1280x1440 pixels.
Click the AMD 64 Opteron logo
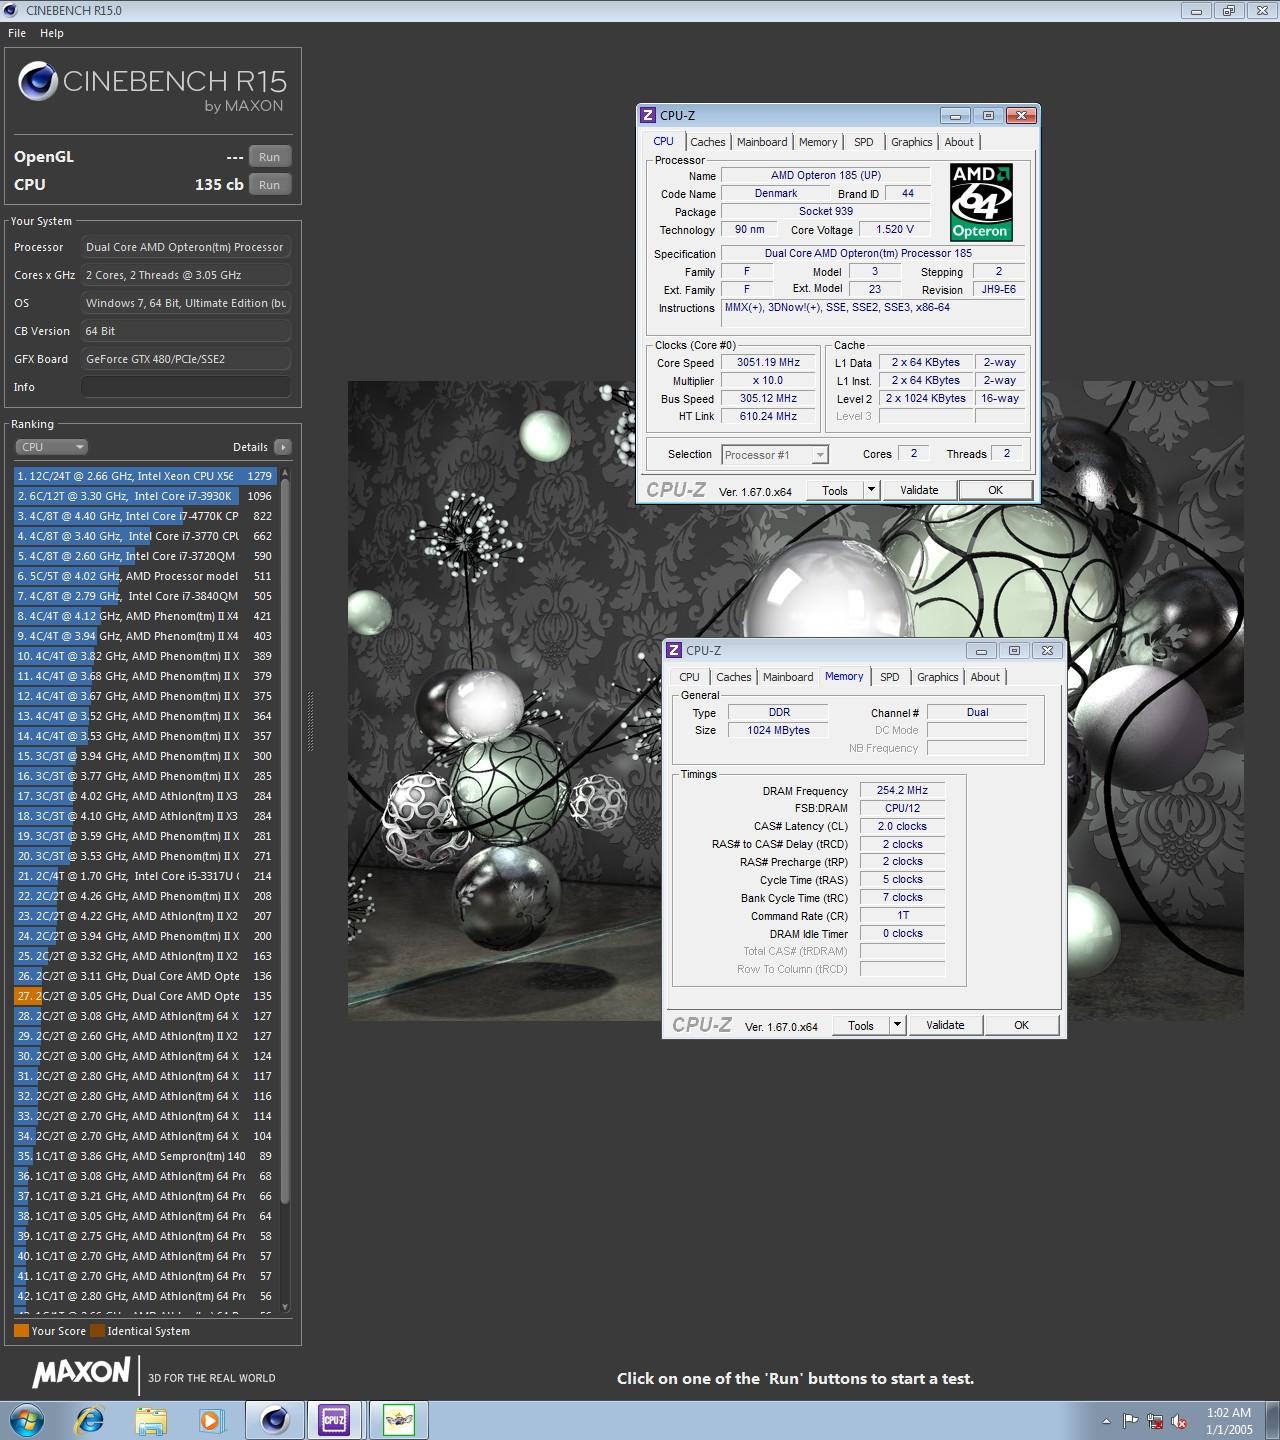click(x=981, y=202)
